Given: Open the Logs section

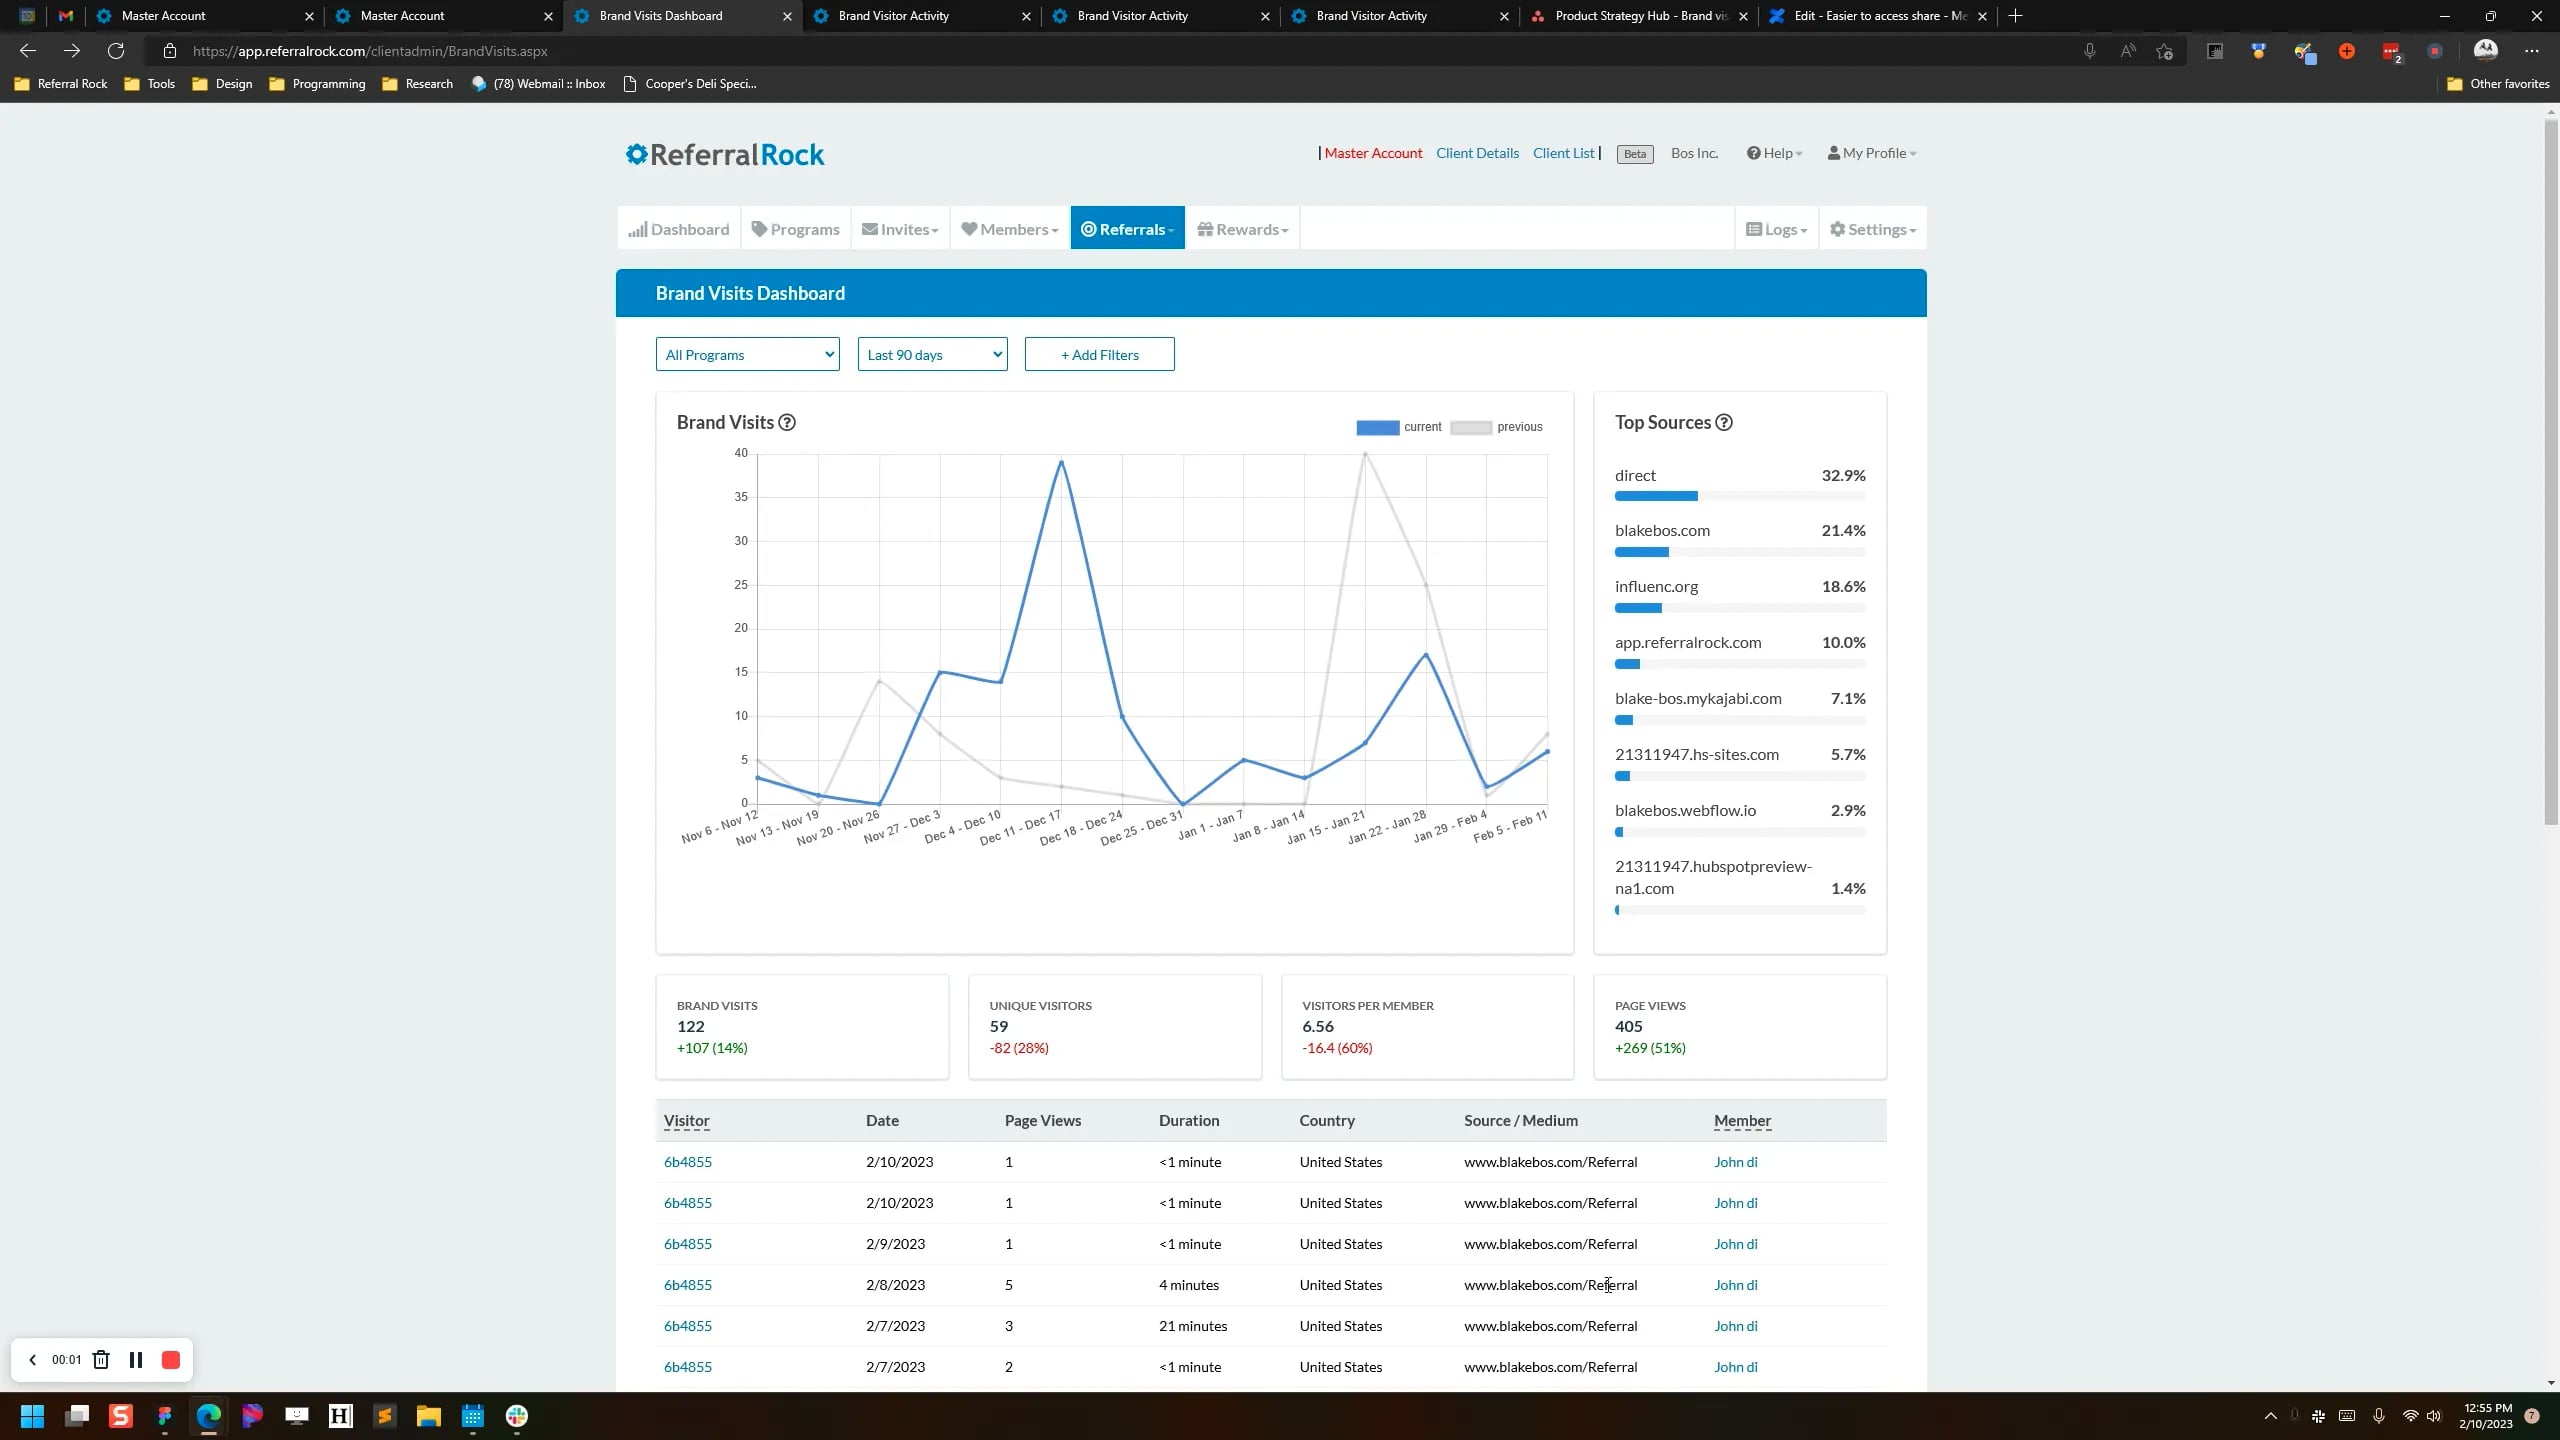Looking at the screenshot, I should point(1775,228).
